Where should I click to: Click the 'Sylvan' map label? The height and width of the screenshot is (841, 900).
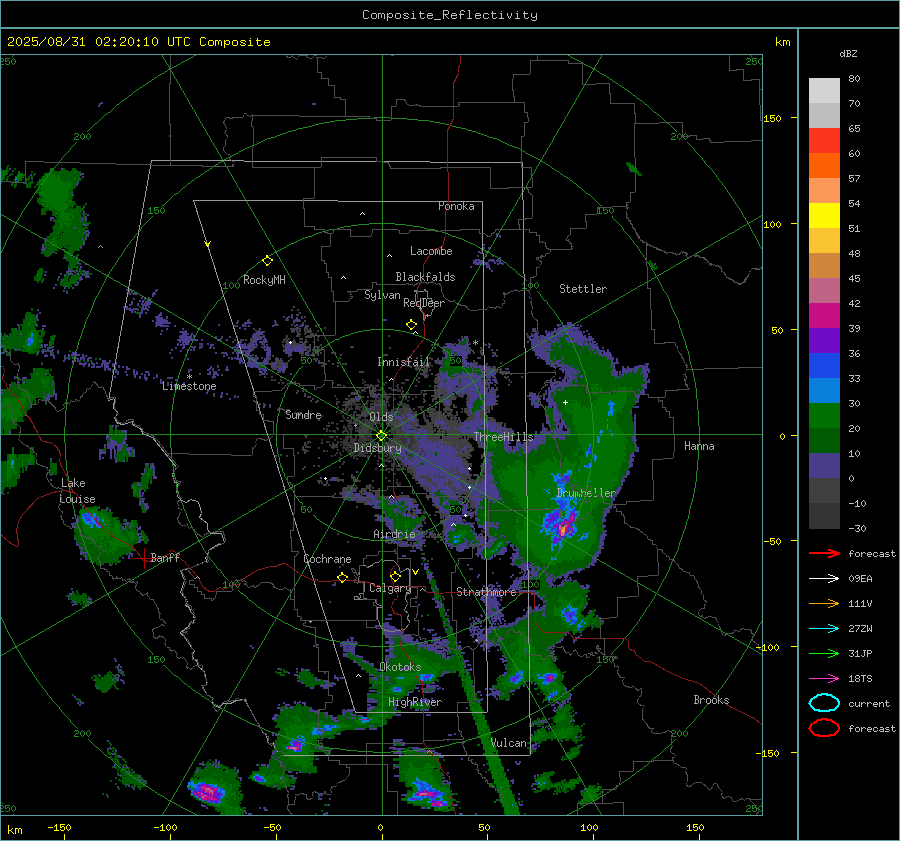[x=382, y=295]
